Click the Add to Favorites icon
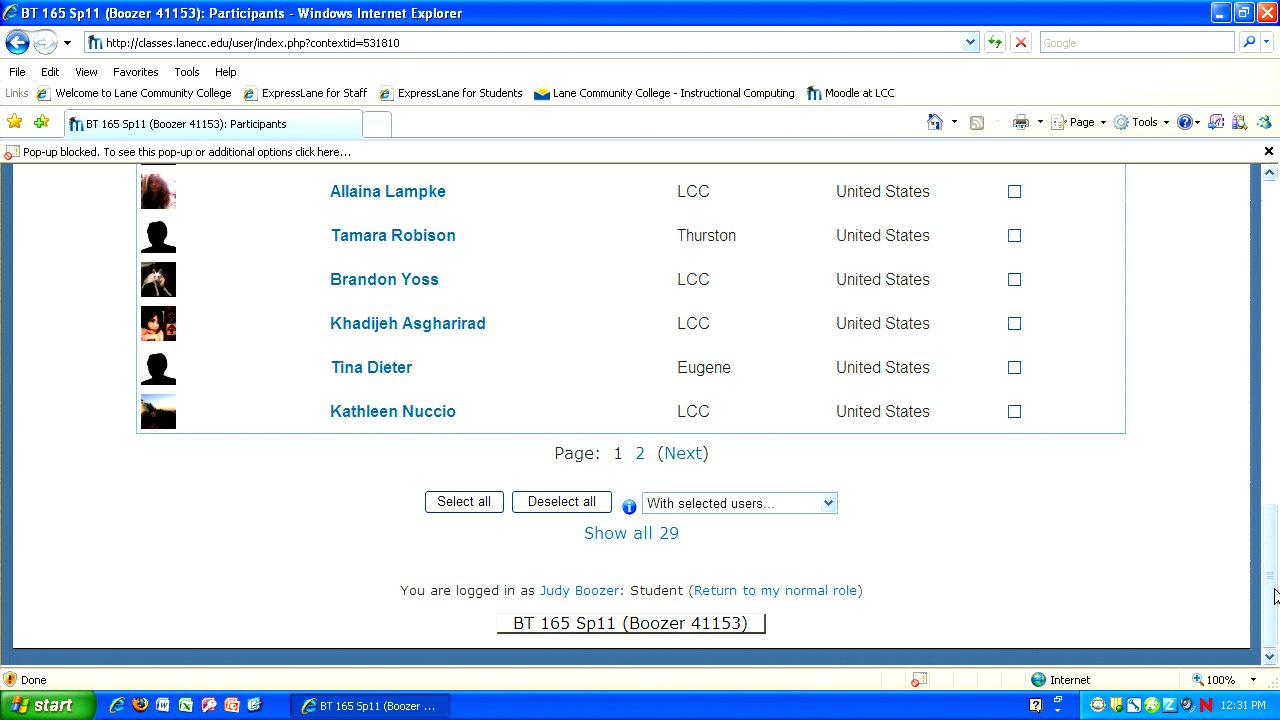 (x=41, y=122)
